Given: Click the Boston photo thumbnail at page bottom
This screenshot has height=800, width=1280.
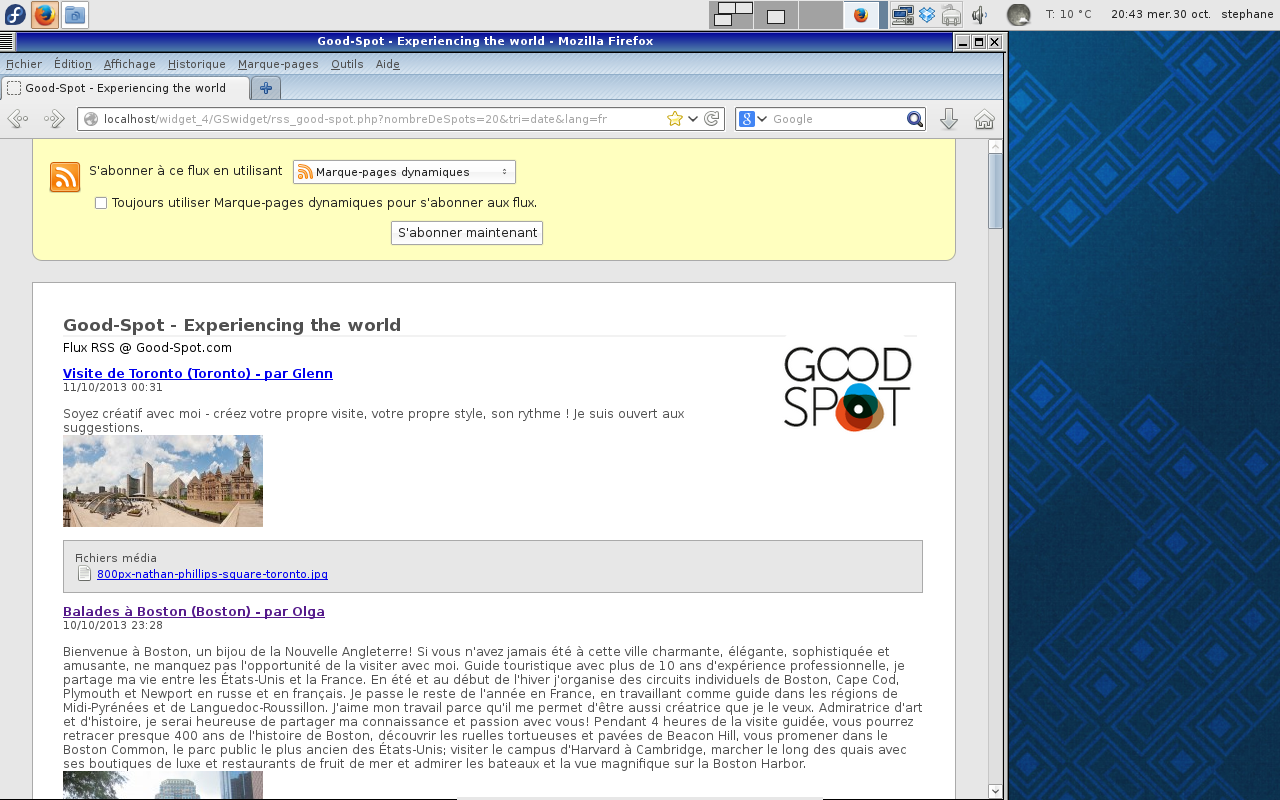Looking at the screenshot, I should coord(163,785).
